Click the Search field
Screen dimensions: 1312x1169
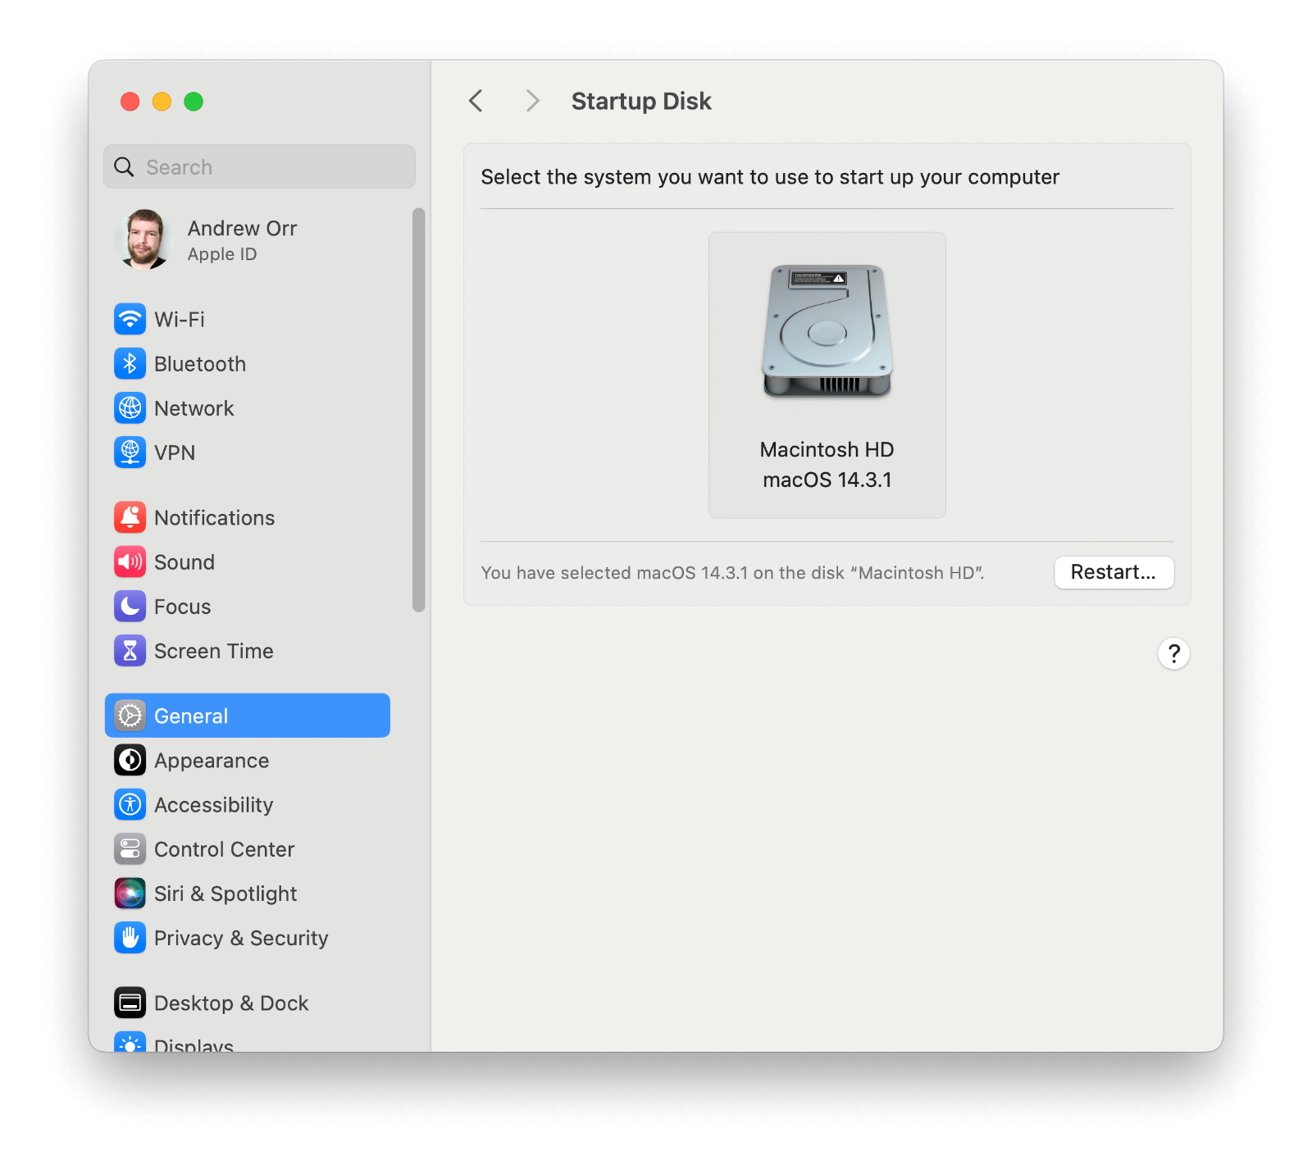[x=258, y=166]
